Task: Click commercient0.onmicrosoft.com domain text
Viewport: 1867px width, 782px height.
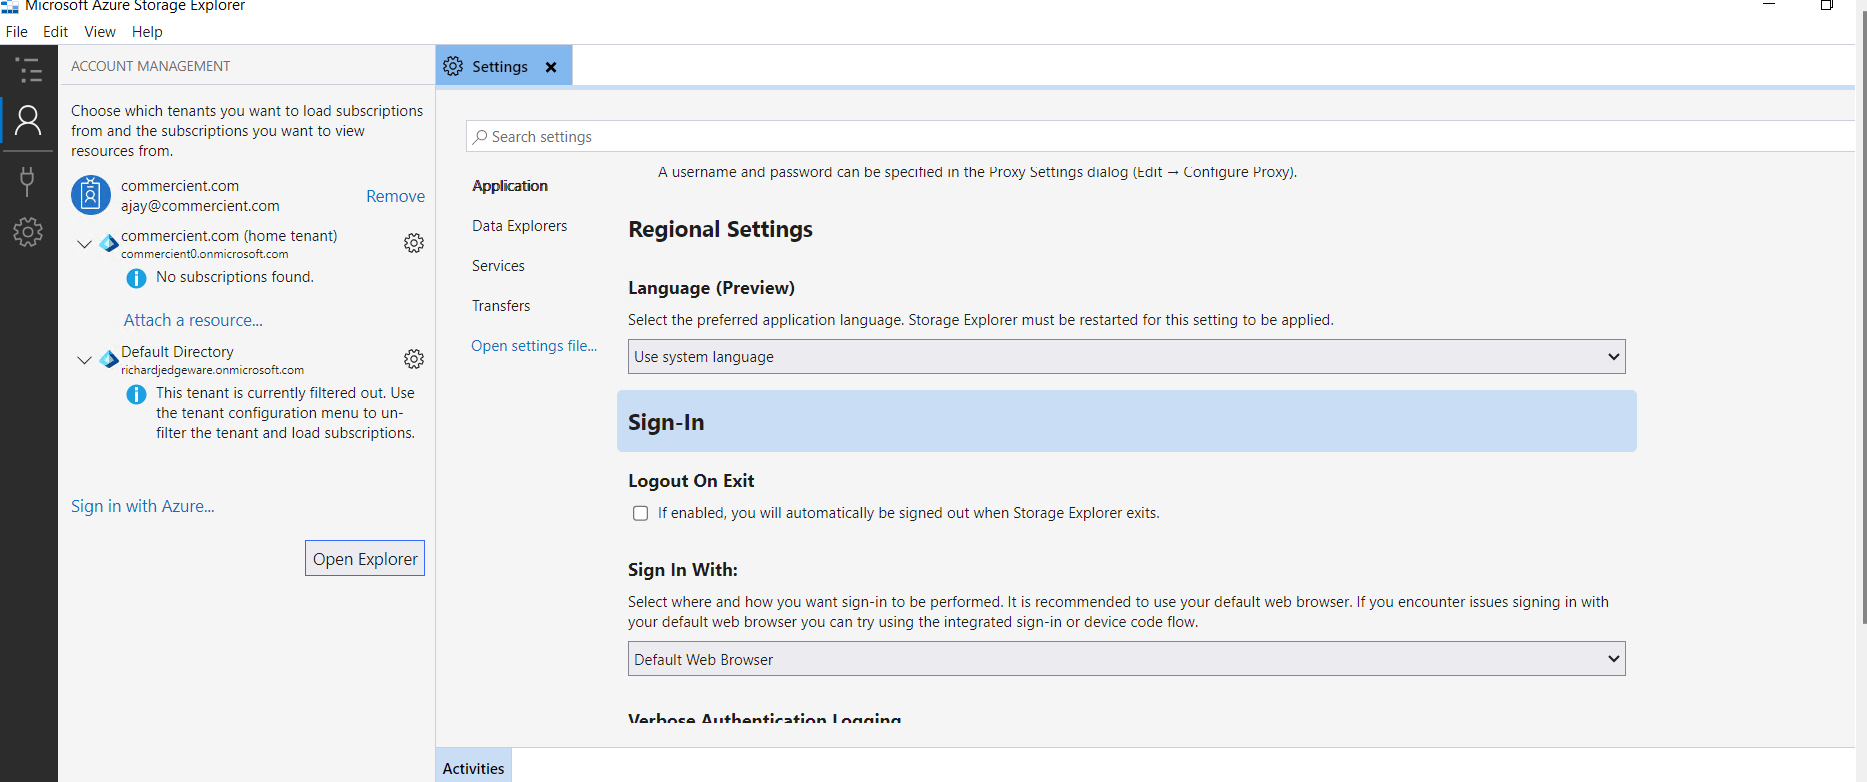Action: click(204, 254)
